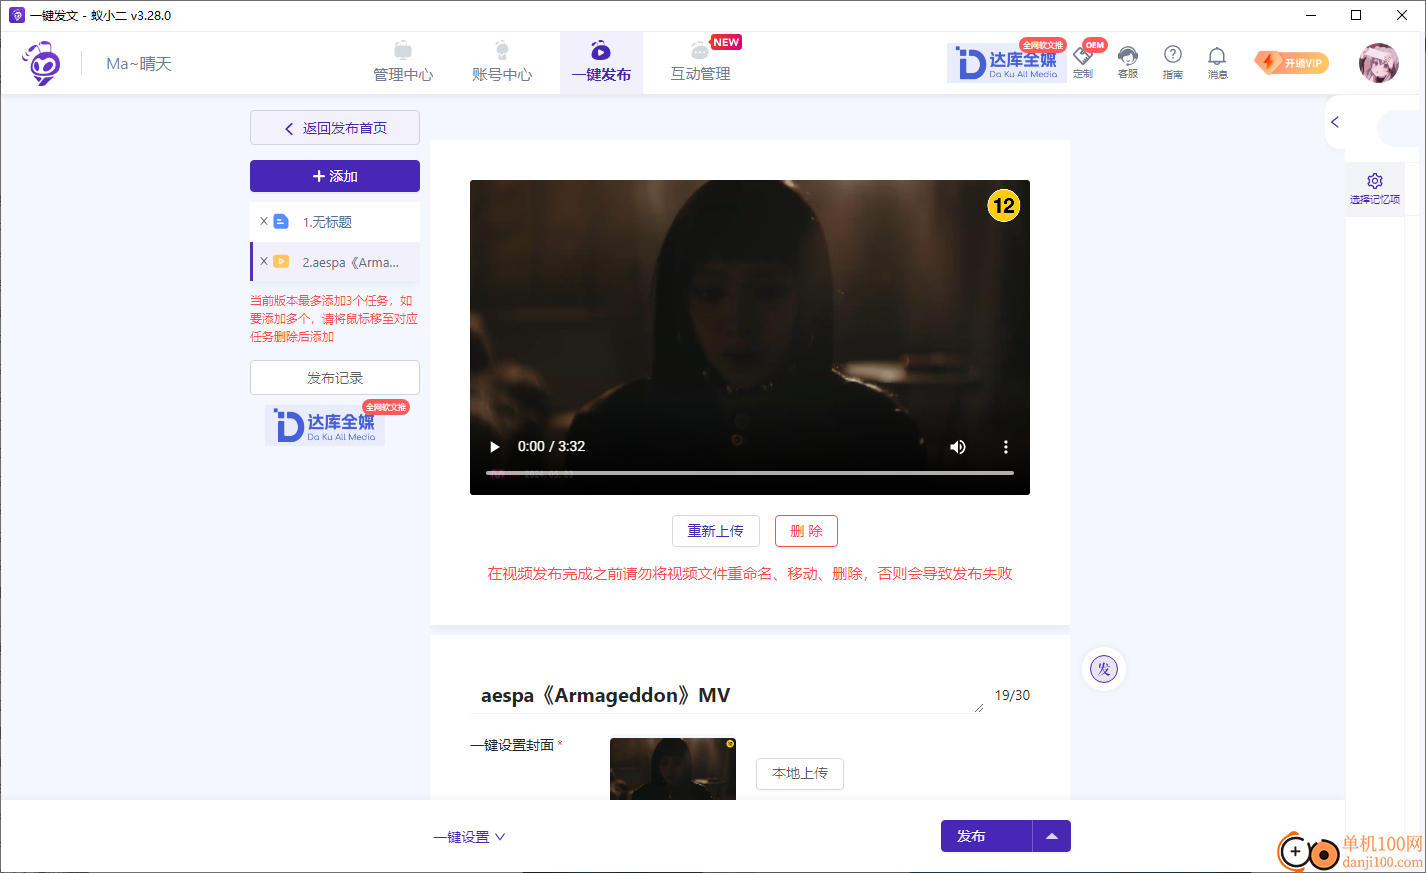This screenshot has height=873, width=1426.
Task: Click the 达库全媒 sidebar banner
Action: point(326,426)
